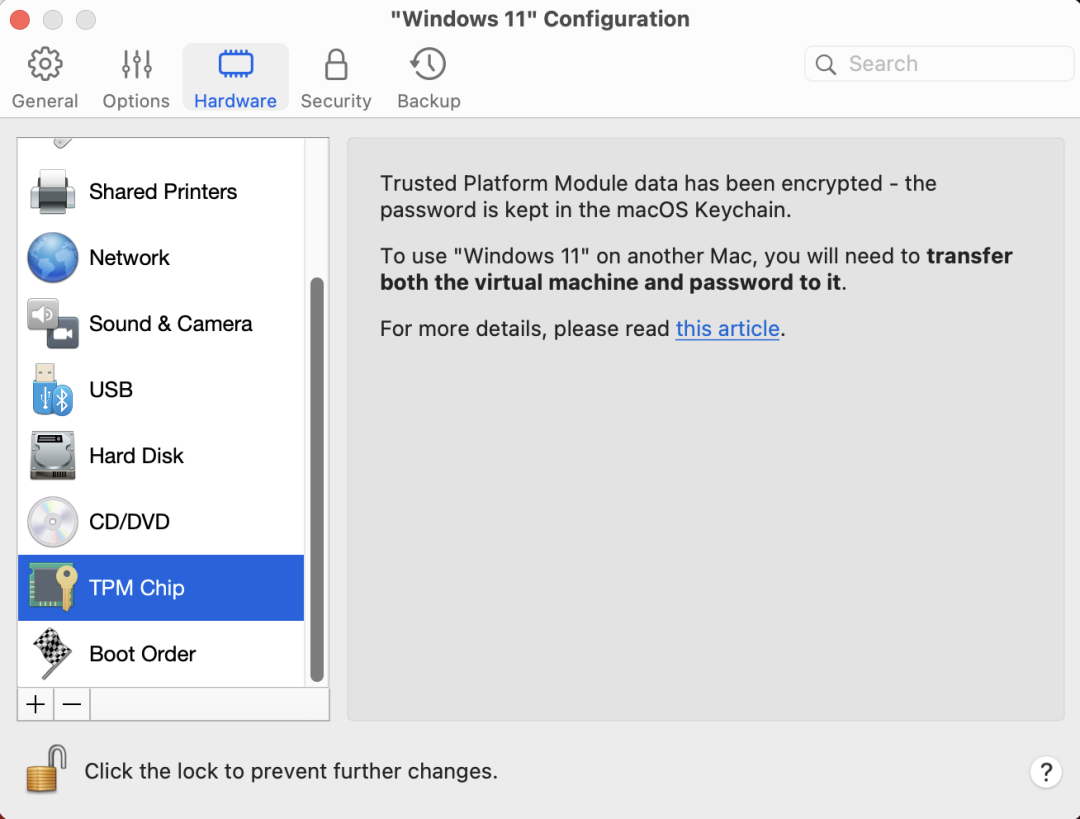Image resolution: width=1080 pixels, height=819 pixels.
Task: Open help with the question mark button
Action: tap(1046, 771)
